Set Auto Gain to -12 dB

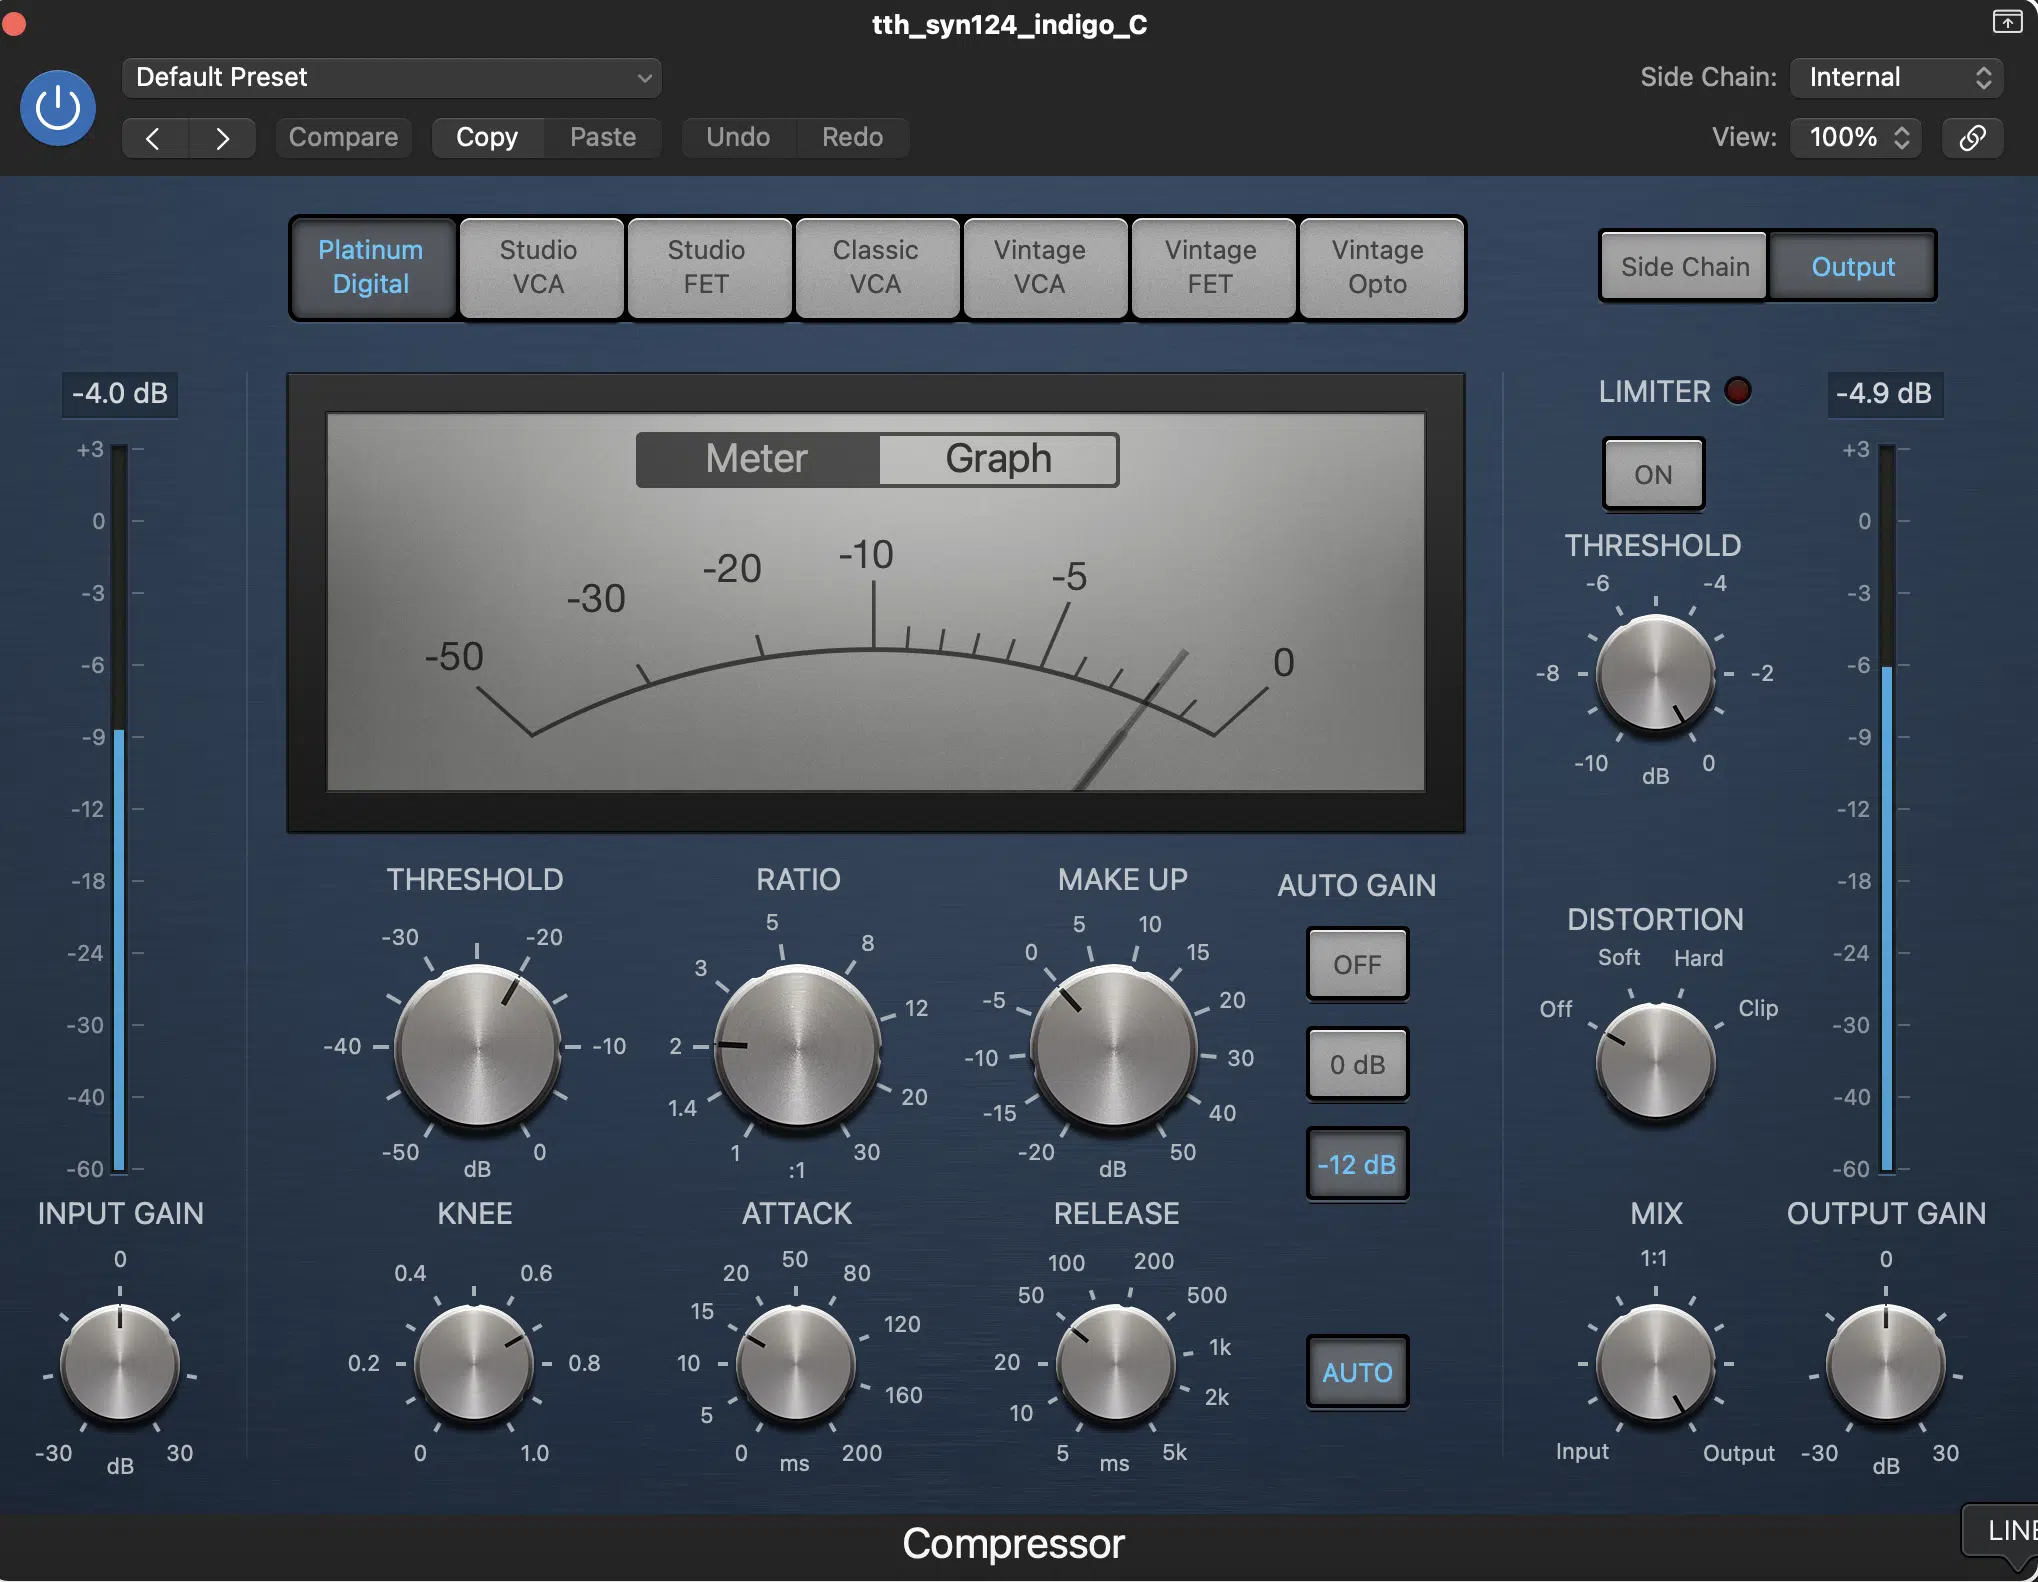[1357, 1164]
